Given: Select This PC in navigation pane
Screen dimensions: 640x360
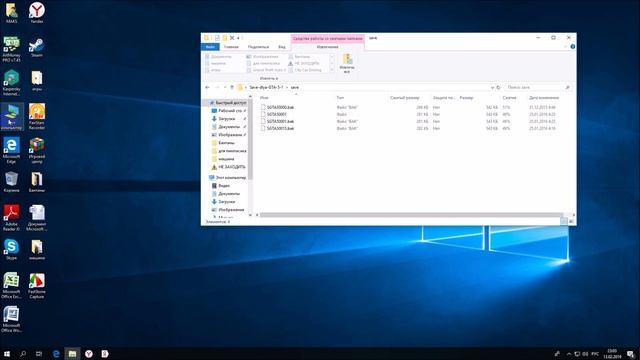Looking at the screenshot, I should pyautogui.click(x=227, y=178).
